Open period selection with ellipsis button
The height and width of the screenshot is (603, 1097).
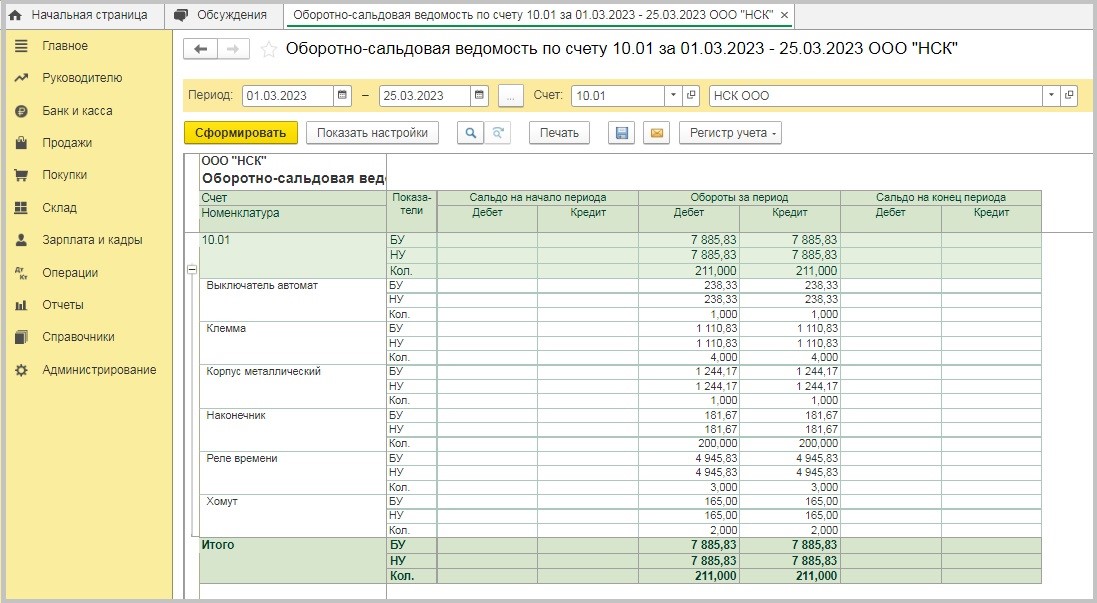pos(511,96)
